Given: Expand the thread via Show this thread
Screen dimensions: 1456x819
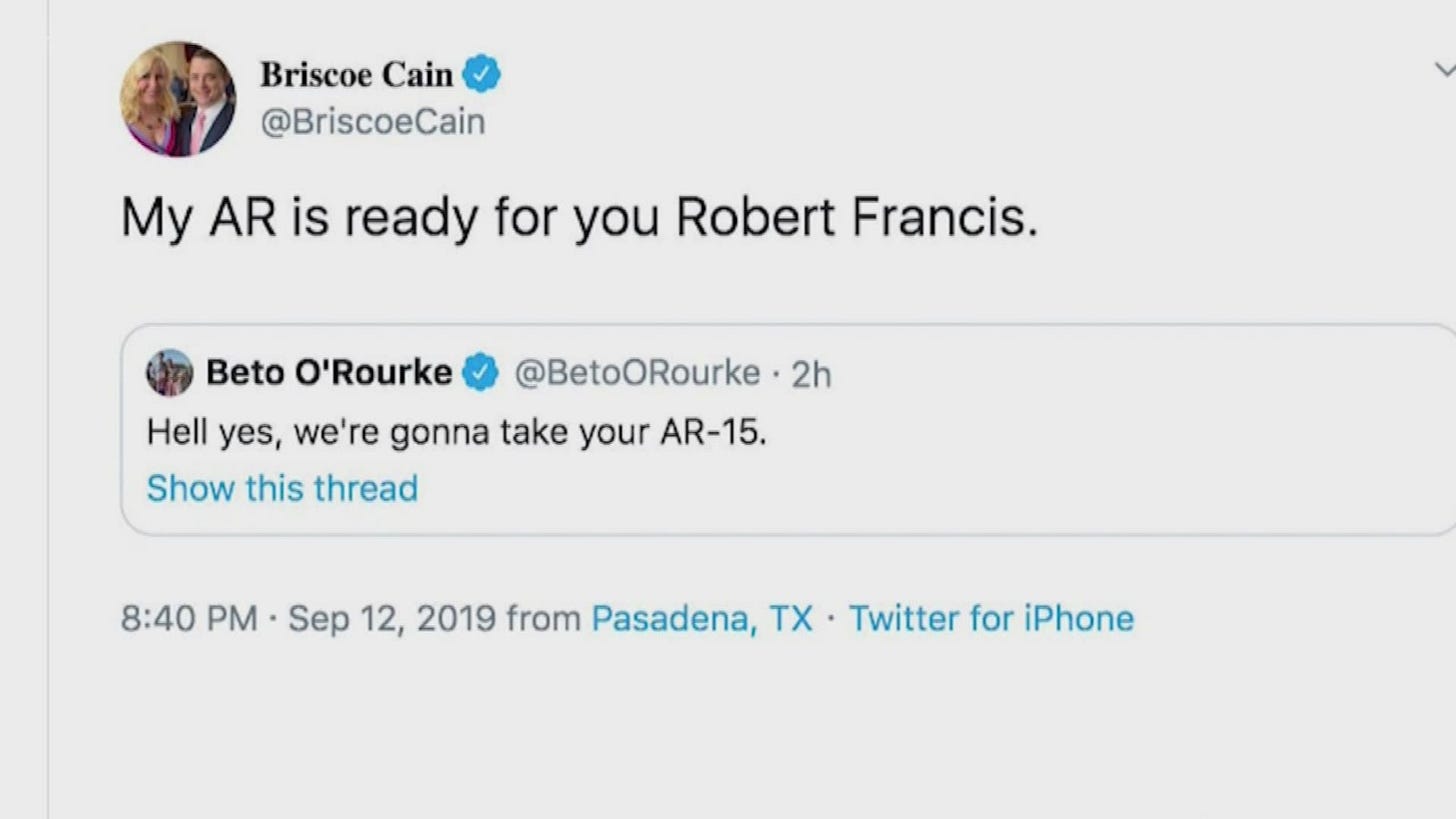Looking at the screenshot, I should pos(282,488).
